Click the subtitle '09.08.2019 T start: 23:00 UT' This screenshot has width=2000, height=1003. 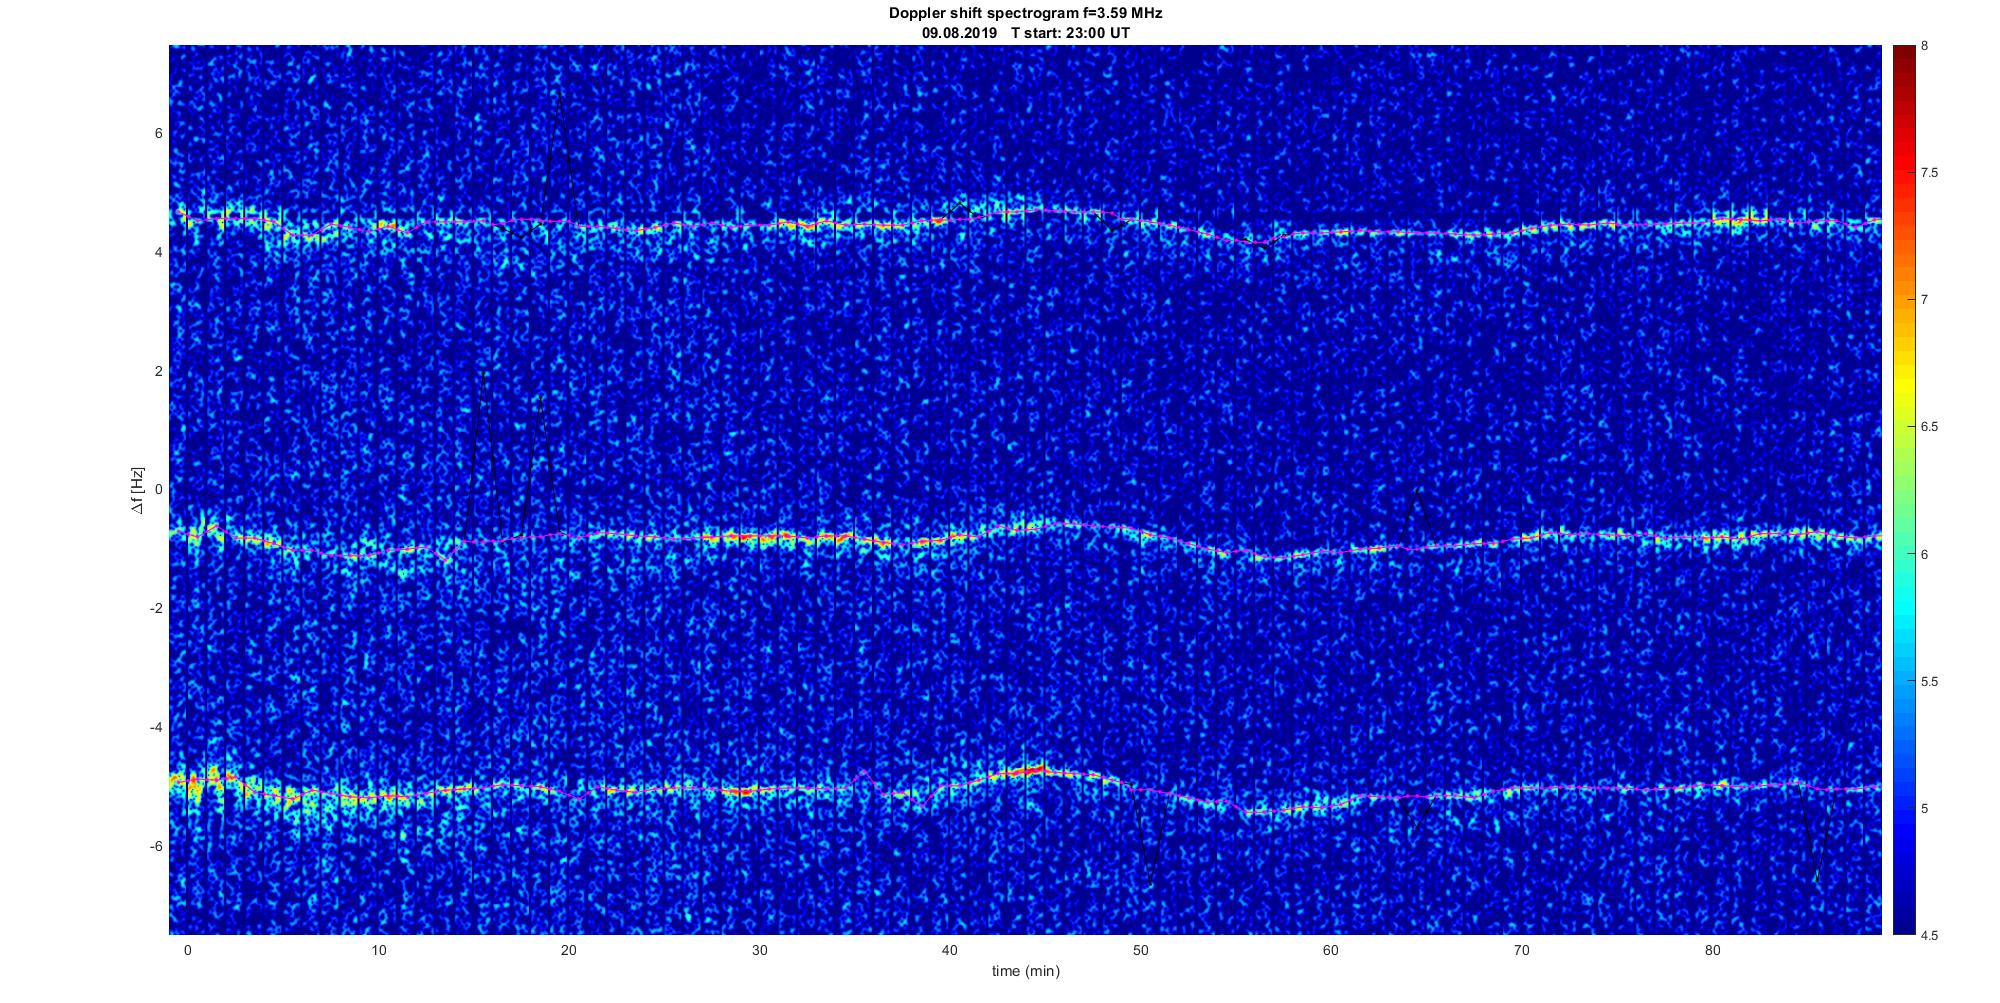[x=1025, y=33]
